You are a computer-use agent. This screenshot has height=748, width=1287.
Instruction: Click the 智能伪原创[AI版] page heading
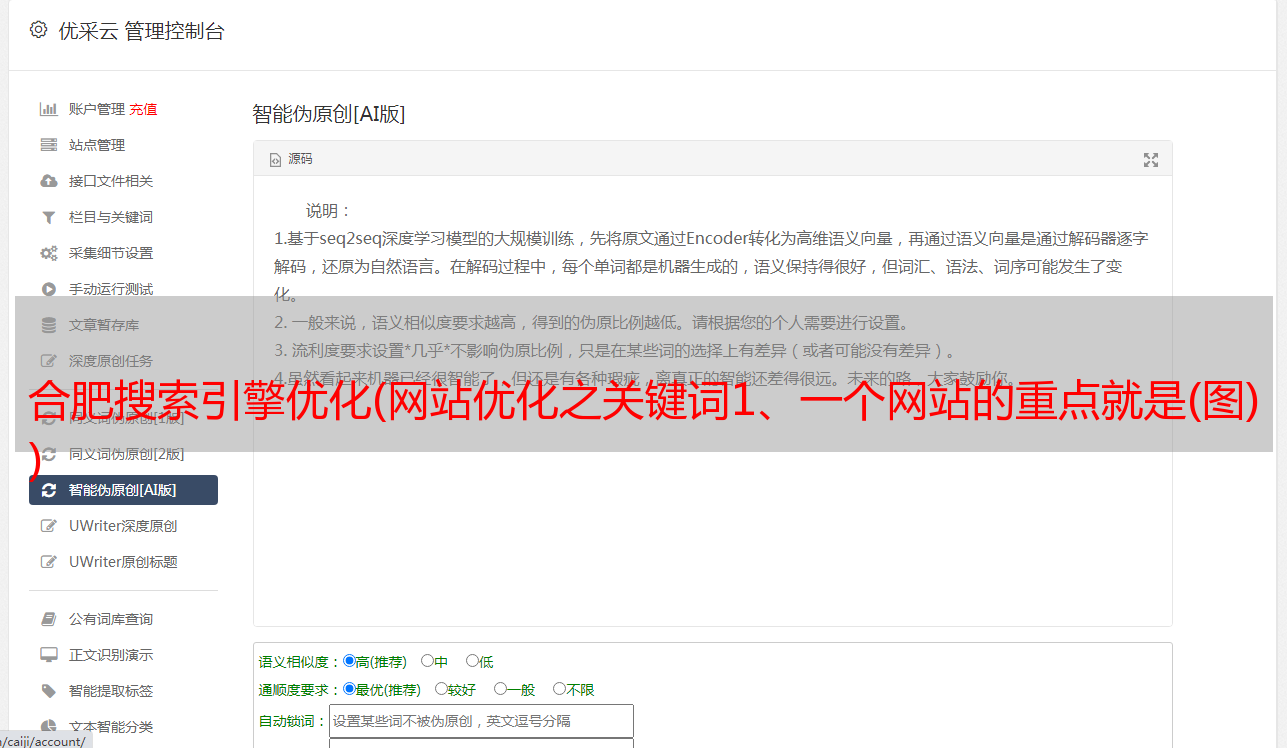click(329, 114)
